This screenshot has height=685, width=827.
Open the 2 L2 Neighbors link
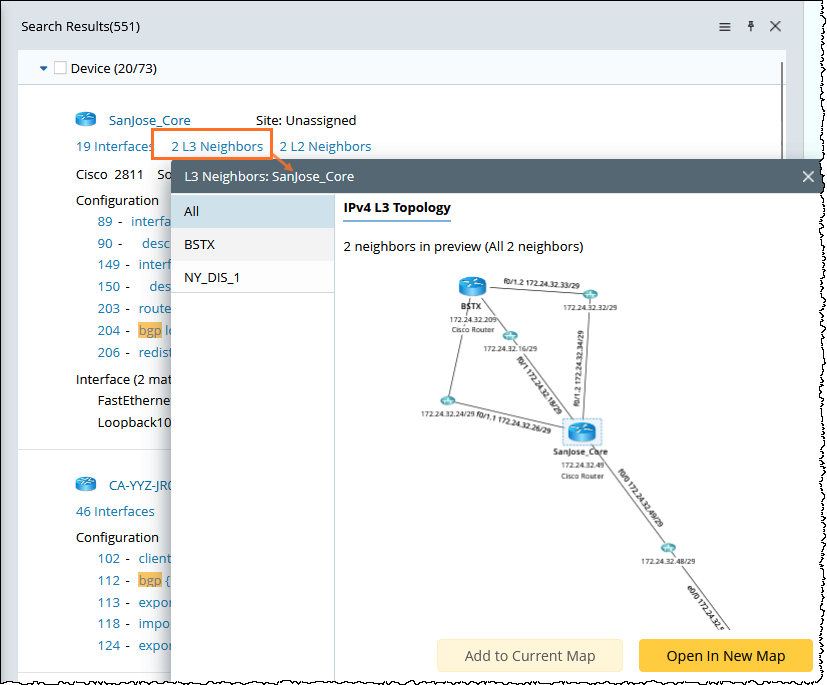pos(325,146)
